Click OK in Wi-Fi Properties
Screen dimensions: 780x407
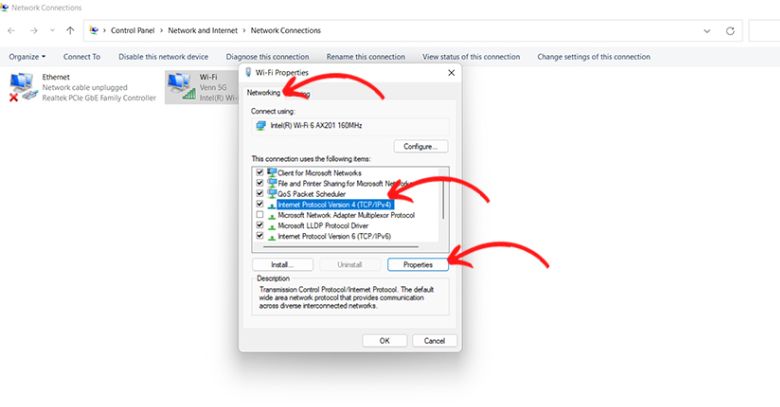pos(385,341)
